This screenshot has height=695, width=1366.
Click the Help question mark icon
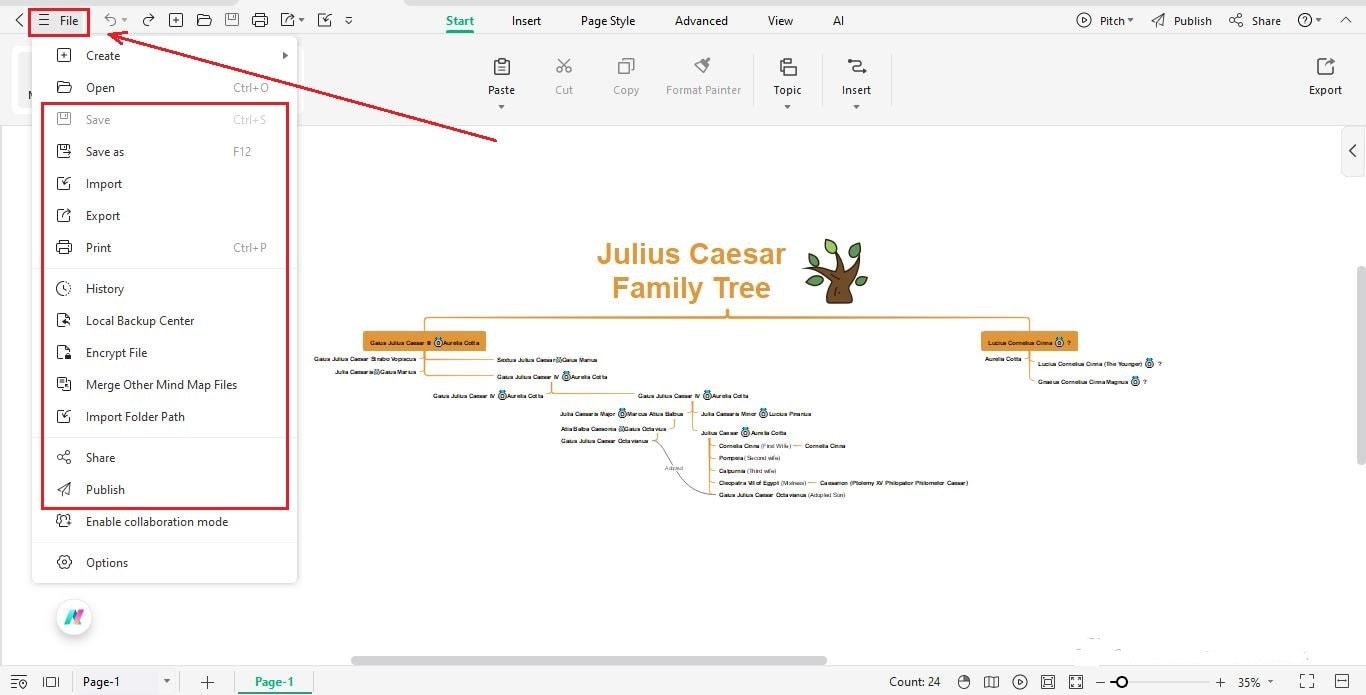pos(1304,20)
